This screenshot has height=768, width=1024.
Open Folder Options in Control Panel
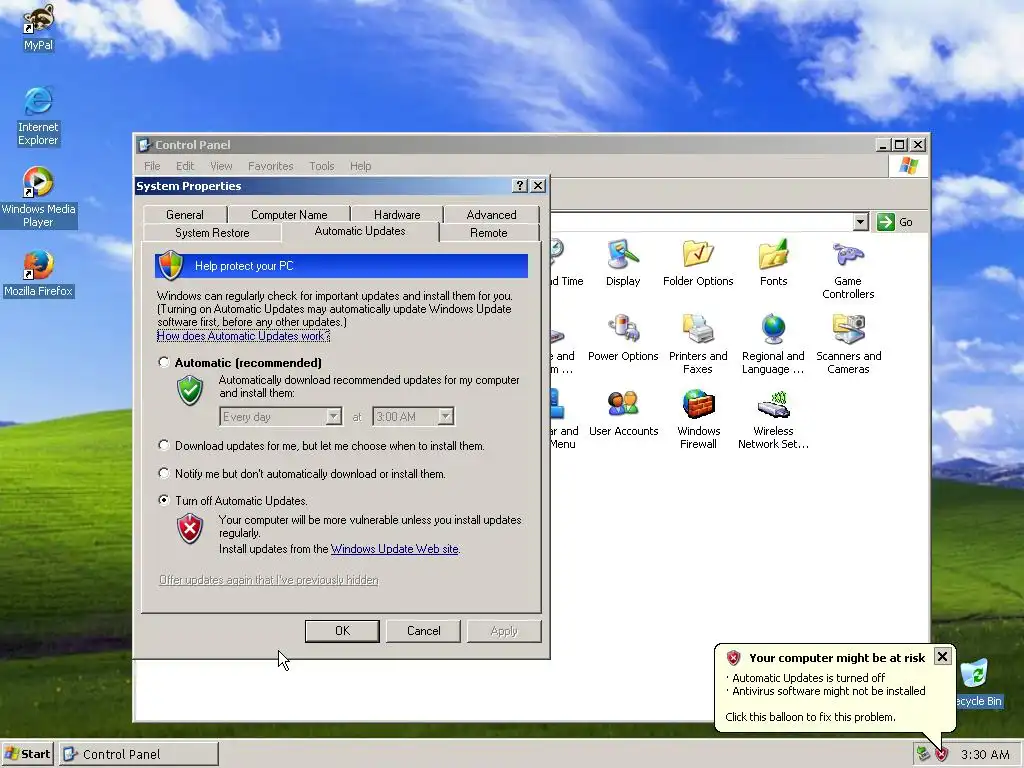(x=697, y=263)
